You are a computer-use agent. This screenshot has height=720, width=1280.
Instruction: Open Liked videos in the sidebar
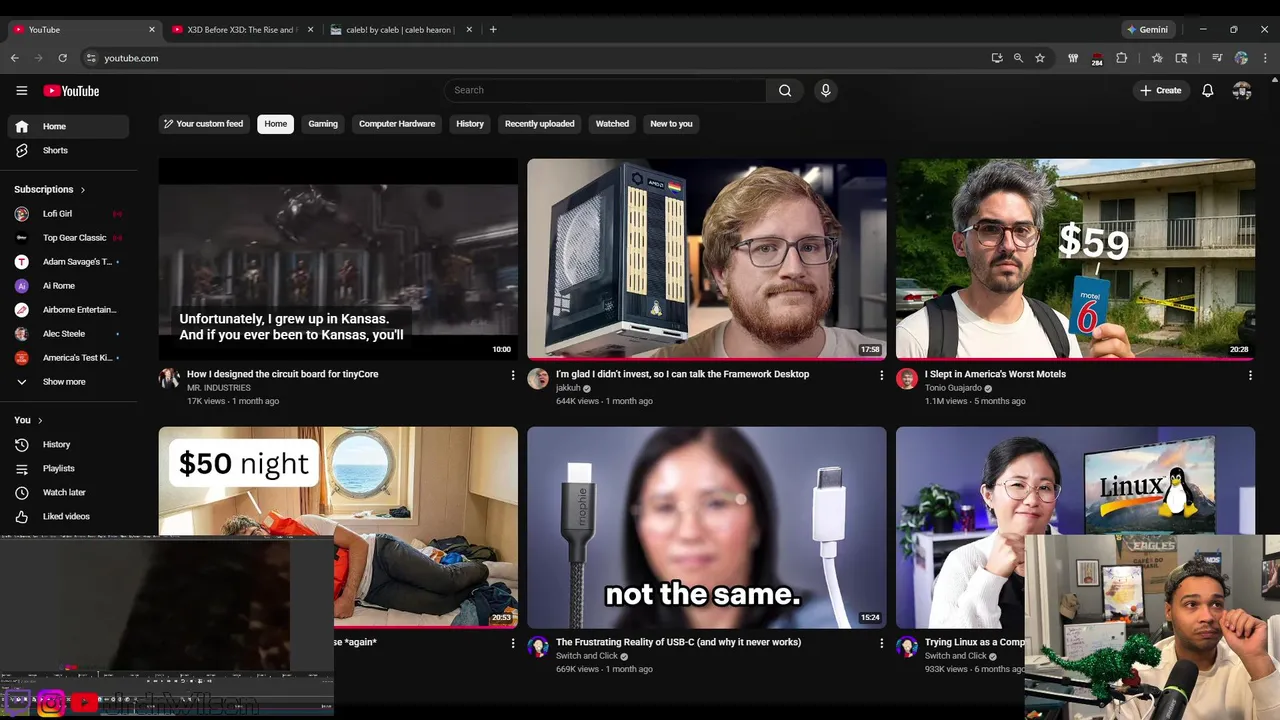[x=68, y=516]
